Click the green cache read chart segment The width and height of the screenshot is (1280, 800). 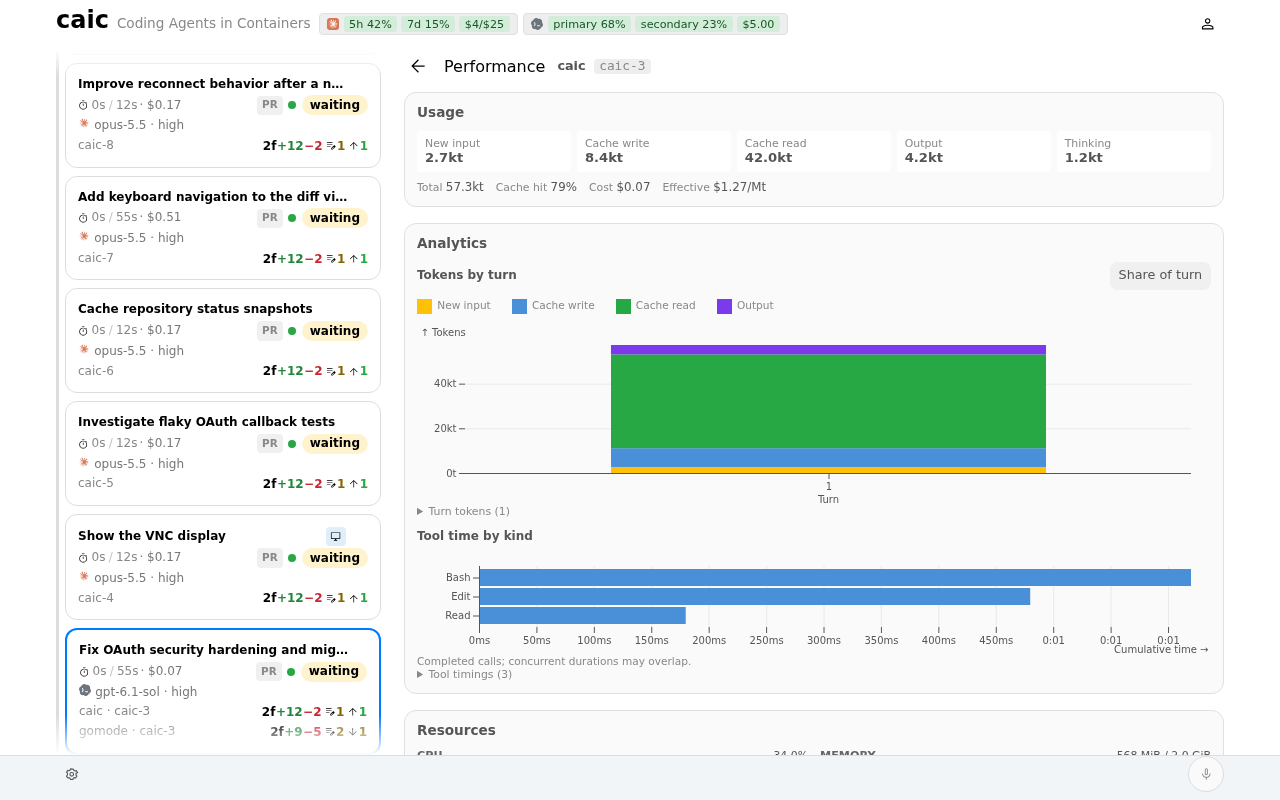click(828, 401)
